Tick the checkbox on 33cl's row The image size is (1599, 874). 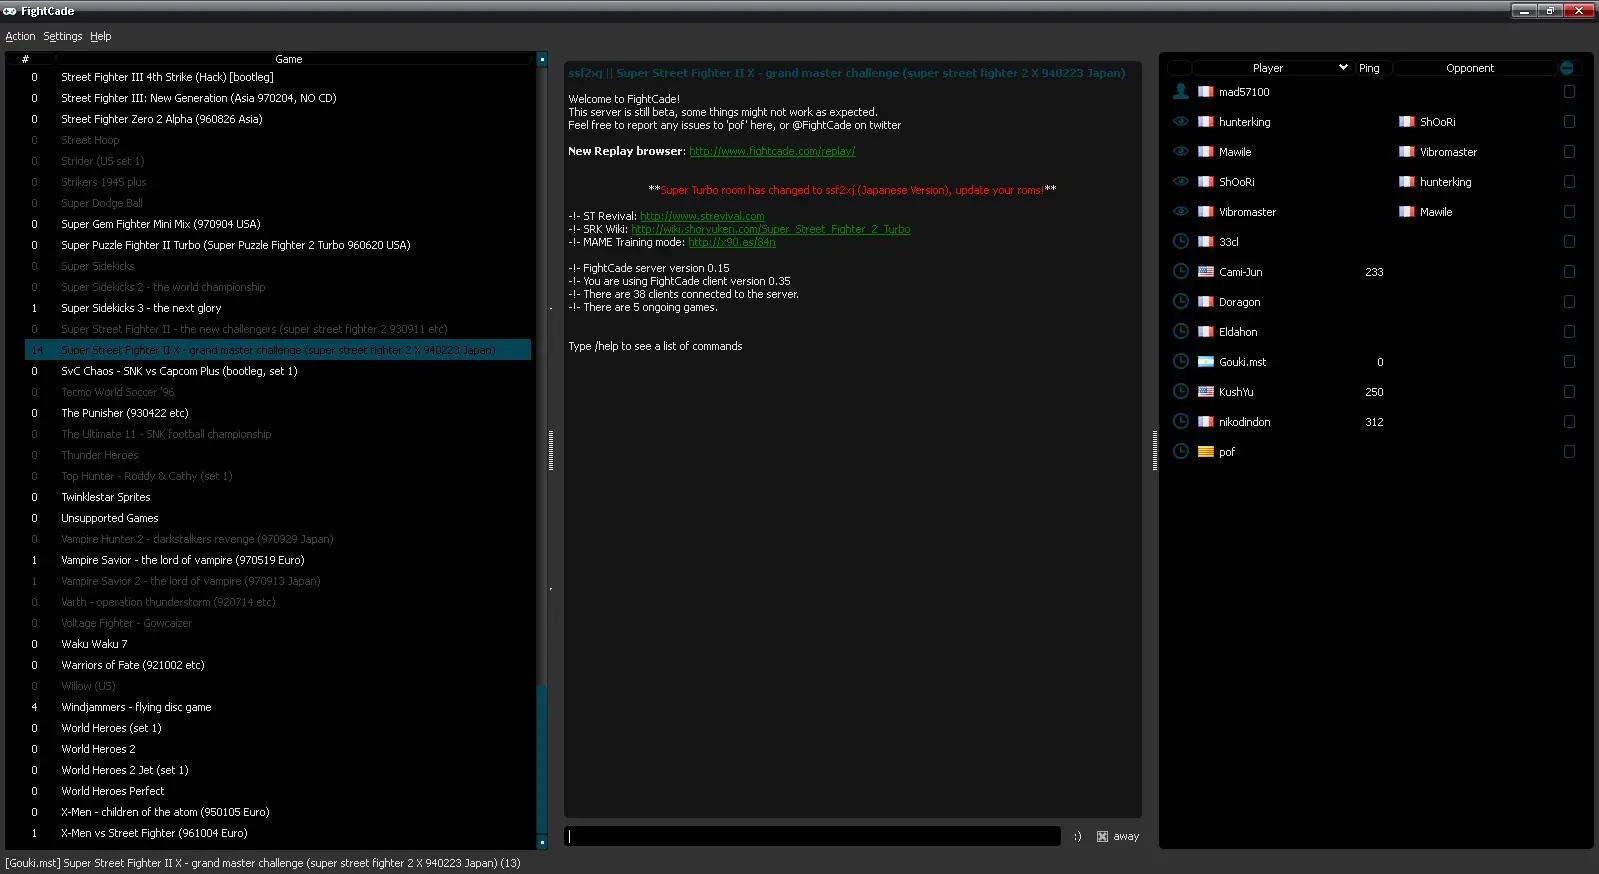click(1569, 241)
